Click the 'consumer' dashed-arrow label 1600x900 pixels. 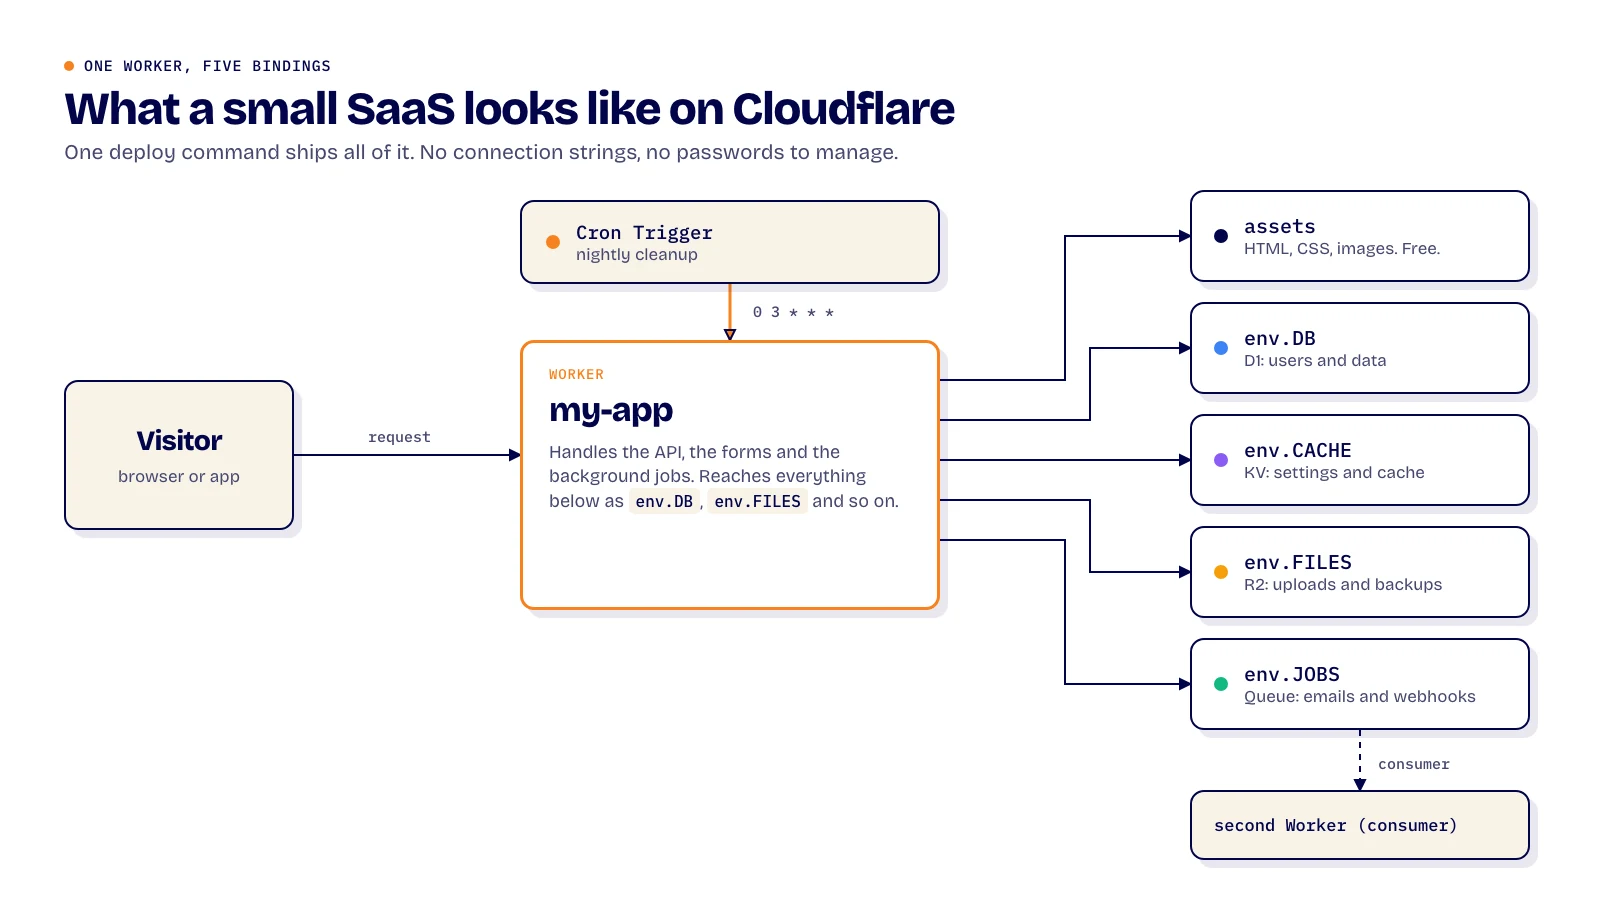pyautogui.click(x=1413, y=764)
